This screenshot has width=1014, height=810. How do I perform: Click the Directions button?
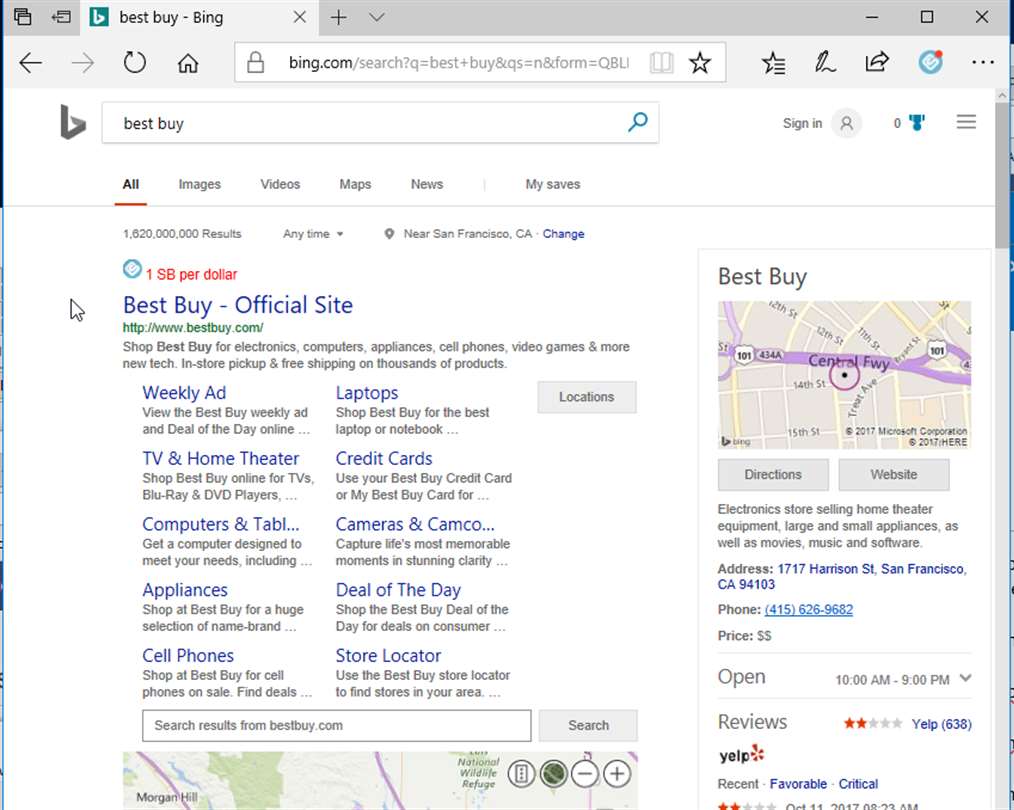click(x=773, y=474)
